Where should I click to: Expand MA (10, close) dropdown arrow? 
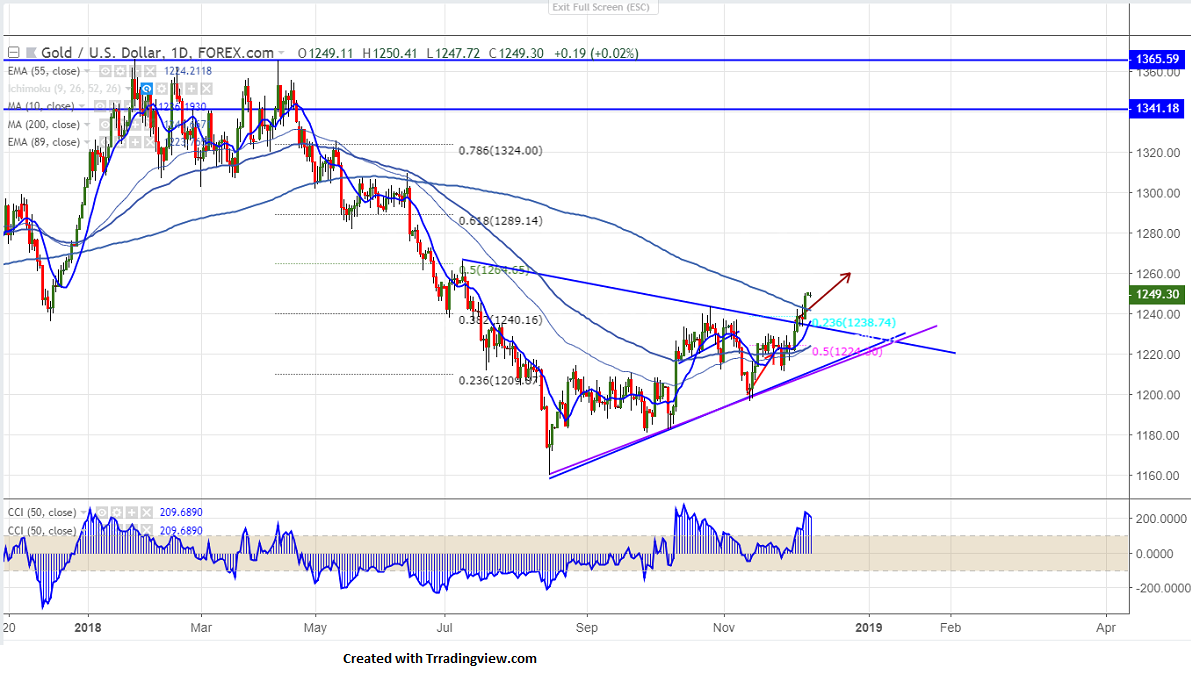coord(81,106)
